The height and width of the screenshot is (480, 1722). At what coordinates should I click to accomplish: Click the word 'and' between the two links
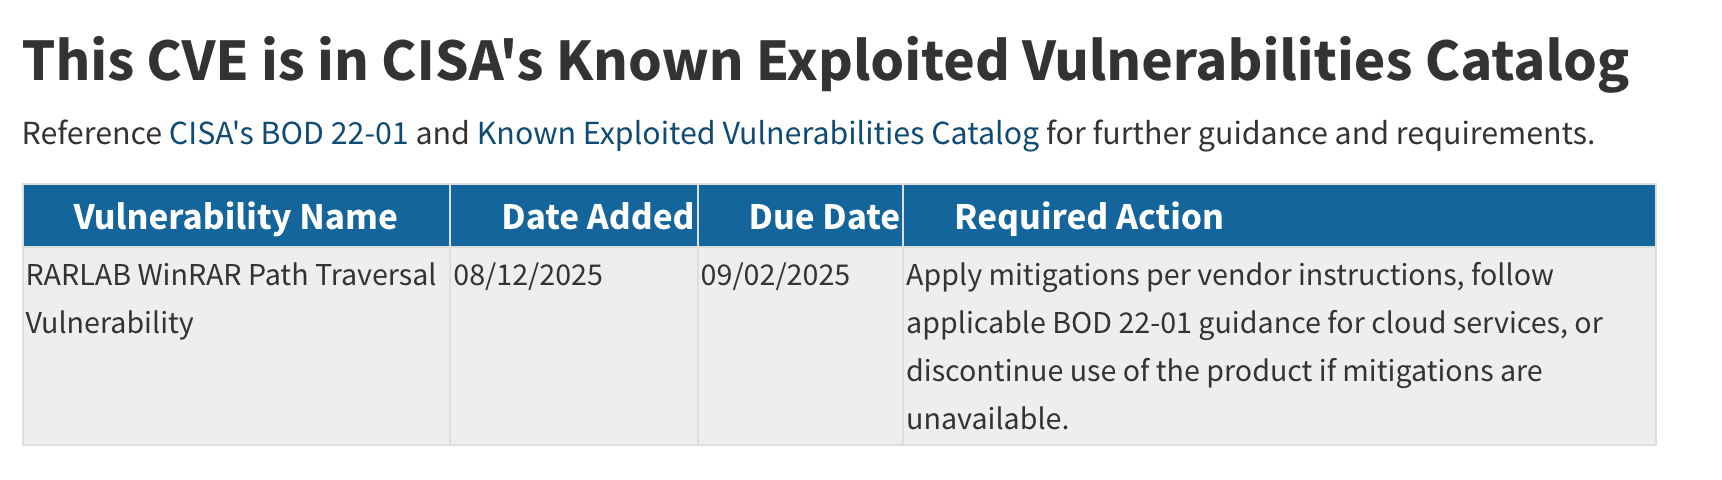[442, 133]
